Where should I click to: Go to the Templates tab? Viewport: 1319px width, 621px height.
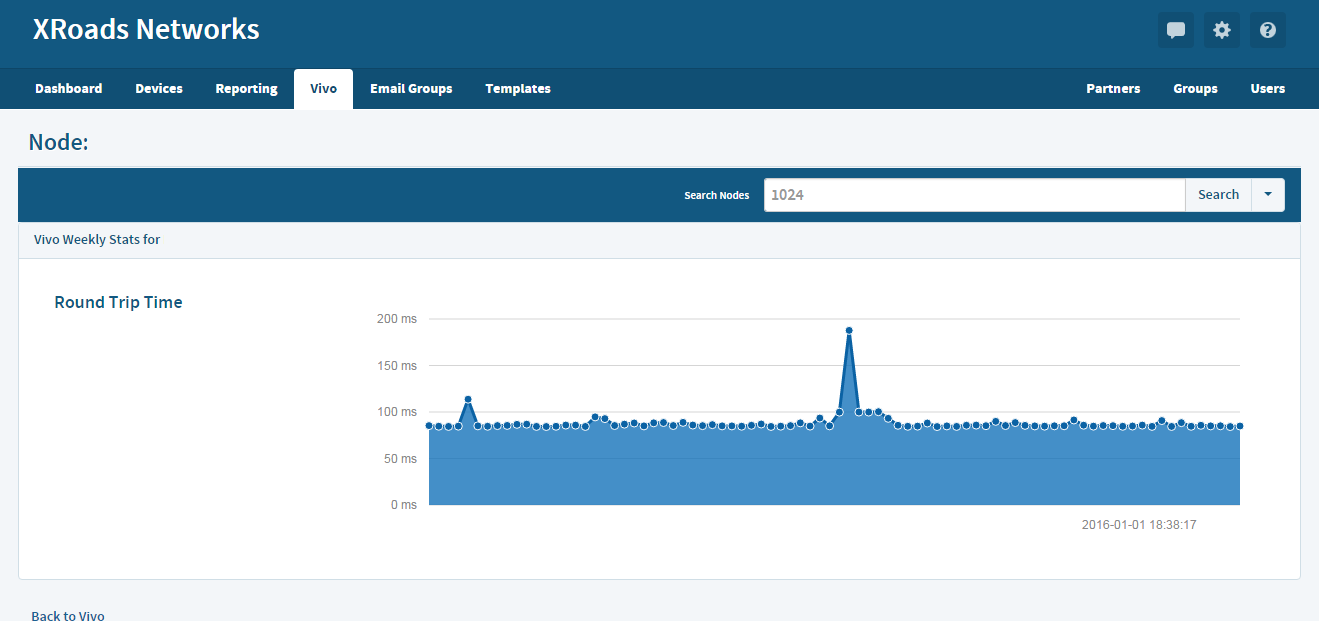click(518, 88)
